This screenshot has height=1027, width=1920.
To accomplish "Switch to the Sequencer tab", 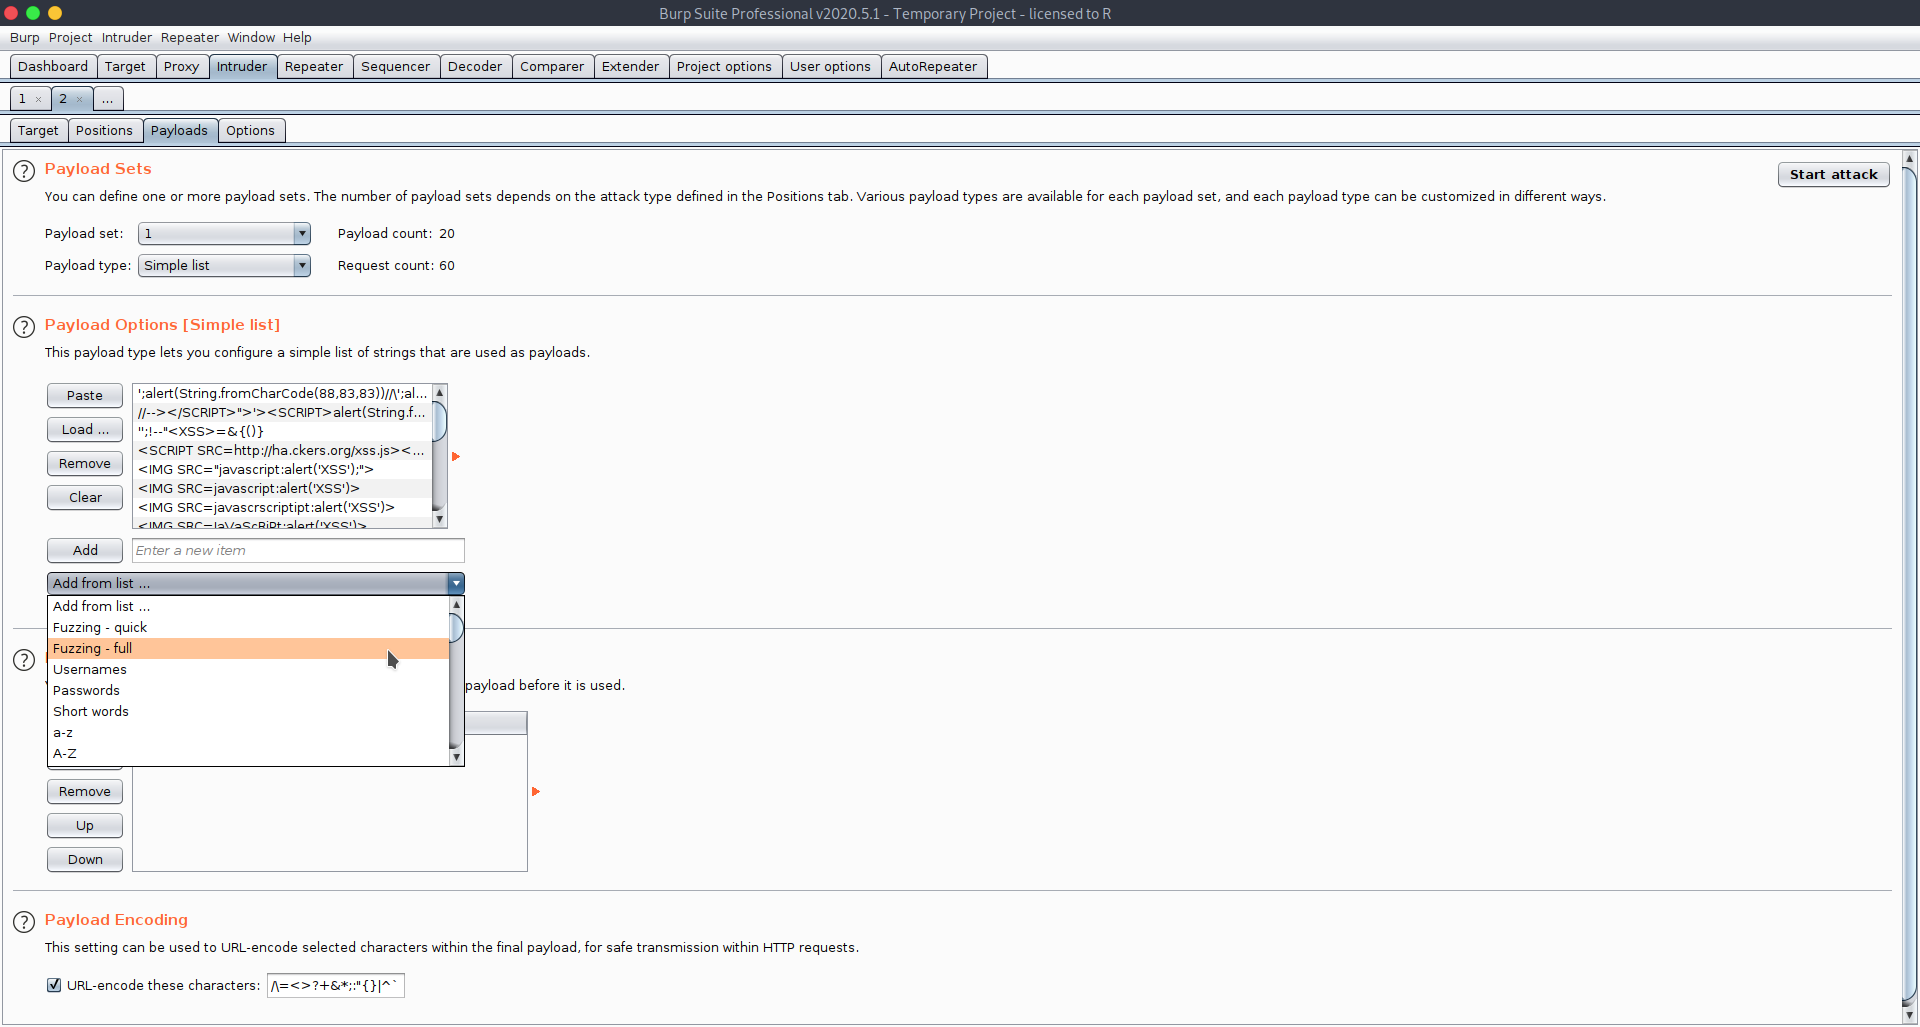I will click(395, 66).
